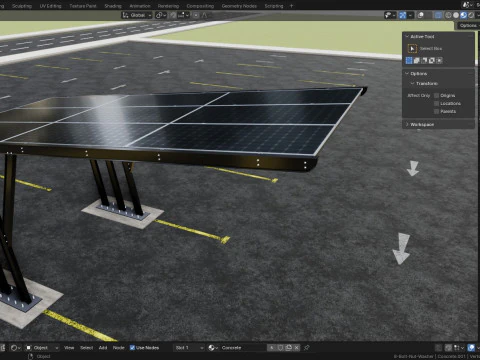
Task: Edit the Concrete material name field
Action: [243, 348]
